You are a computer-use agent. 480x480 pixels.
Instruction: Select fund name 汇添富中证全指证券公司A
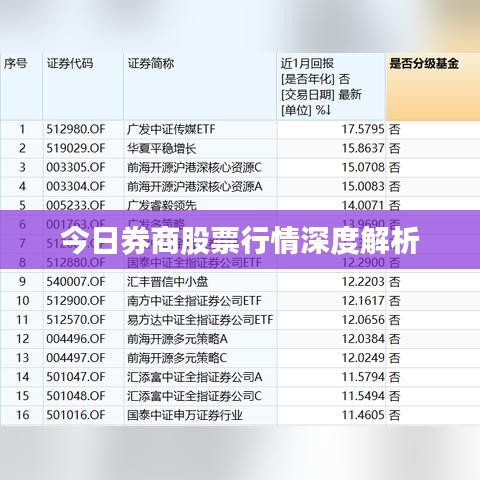pyautogui.click(x=195, y=377)
